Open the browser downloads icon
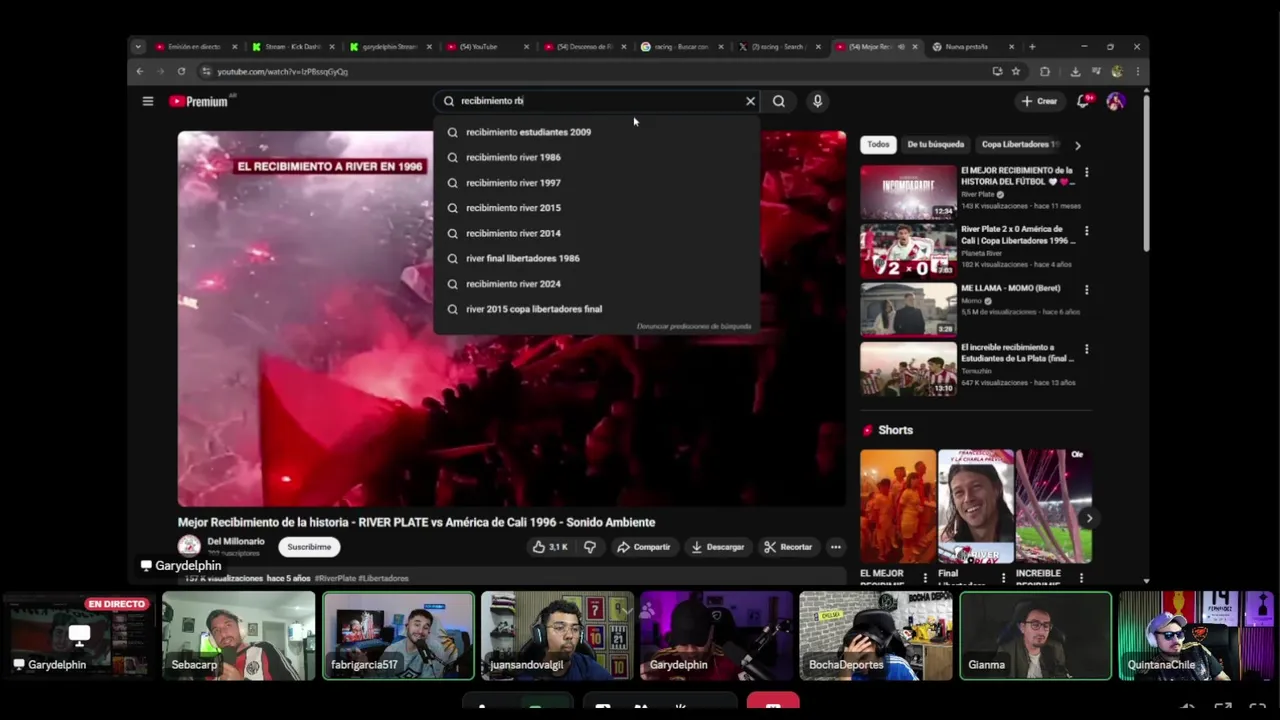This screenshot has width=1280, height=720. tap(1075, 71)
